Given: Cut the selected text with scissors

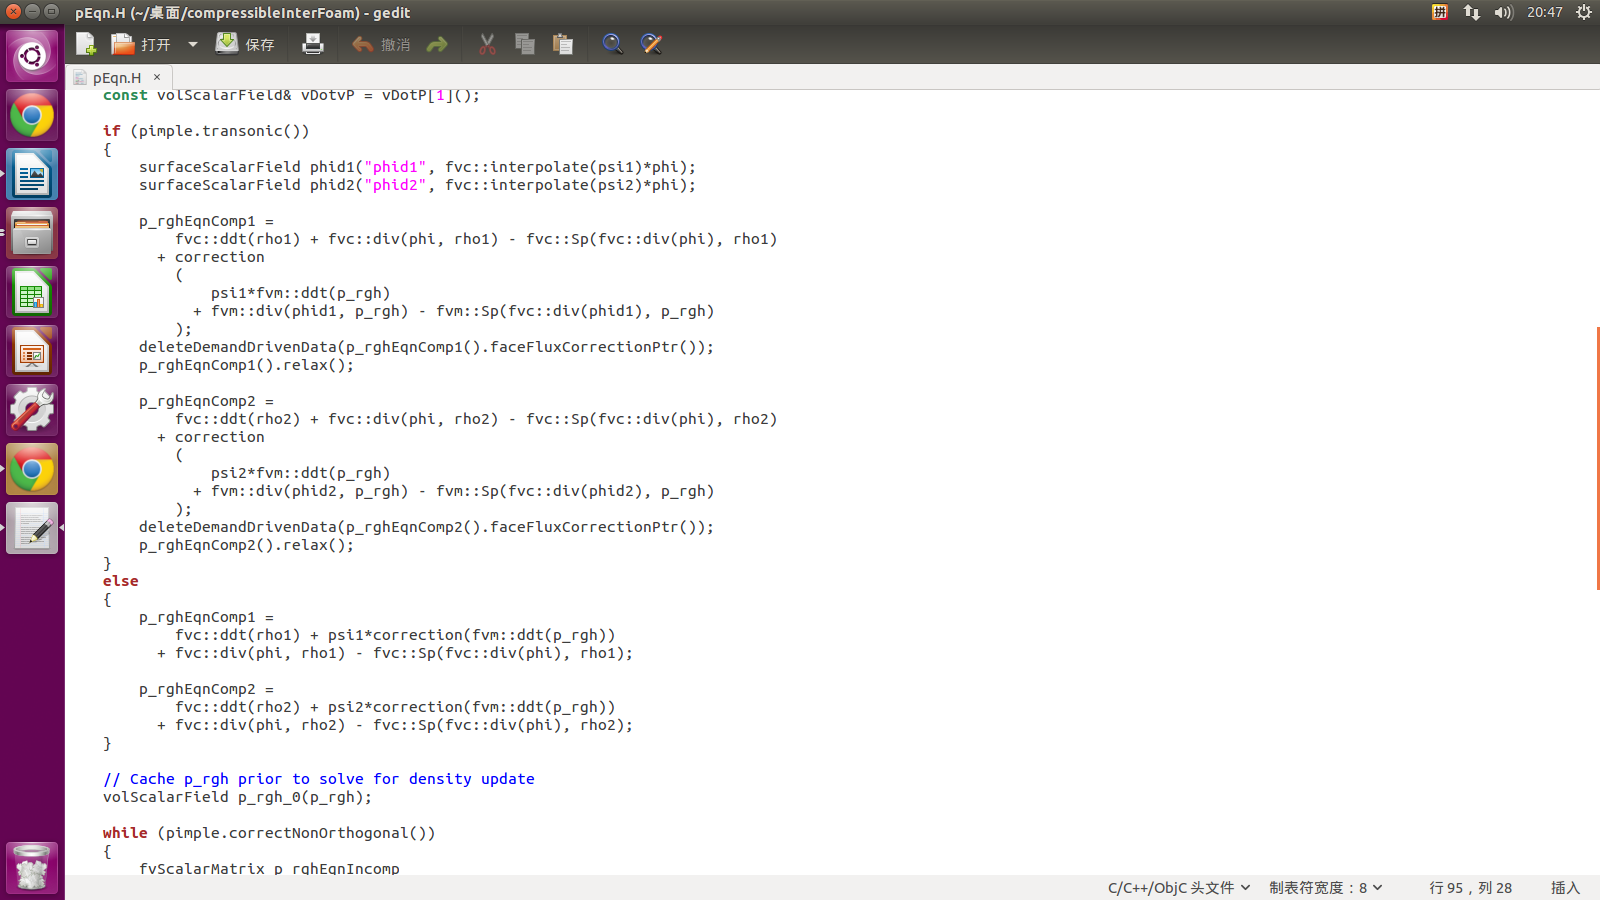Looking at the screenshot, I should [x=487, y=44].
